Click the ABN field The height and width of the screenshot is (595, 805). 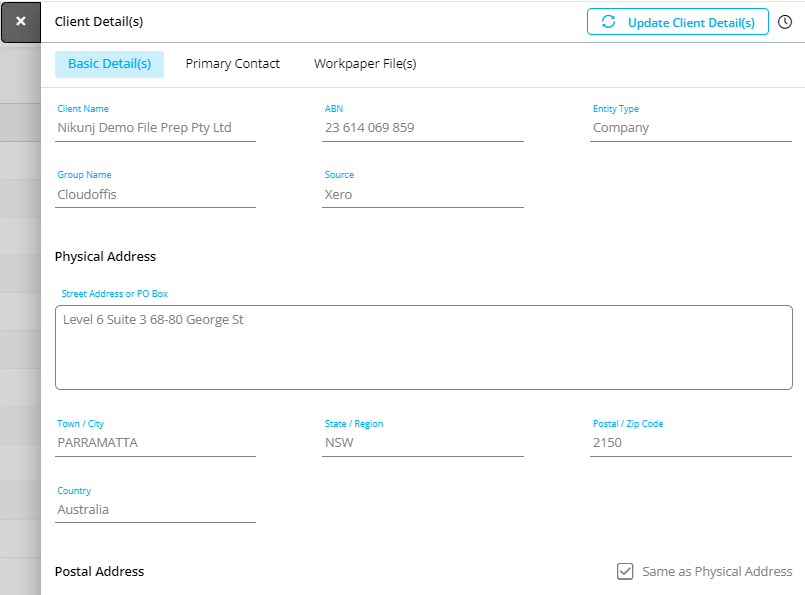pos(423,128)
